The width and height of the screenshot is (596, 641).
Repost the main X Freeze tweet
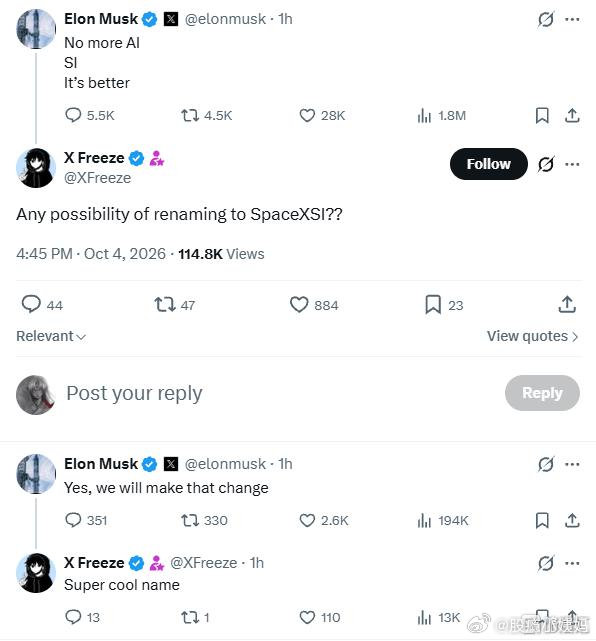coord(175,305)
